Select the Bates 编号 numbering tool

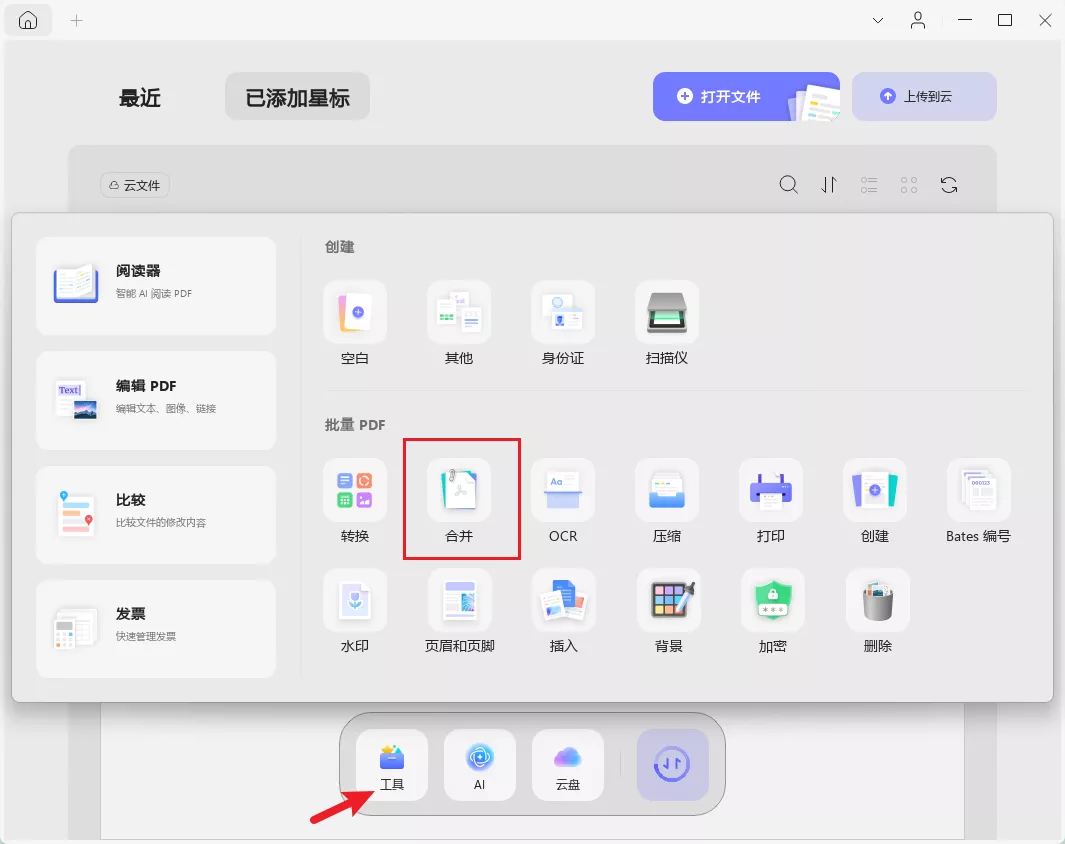click(x=978, y=500)
